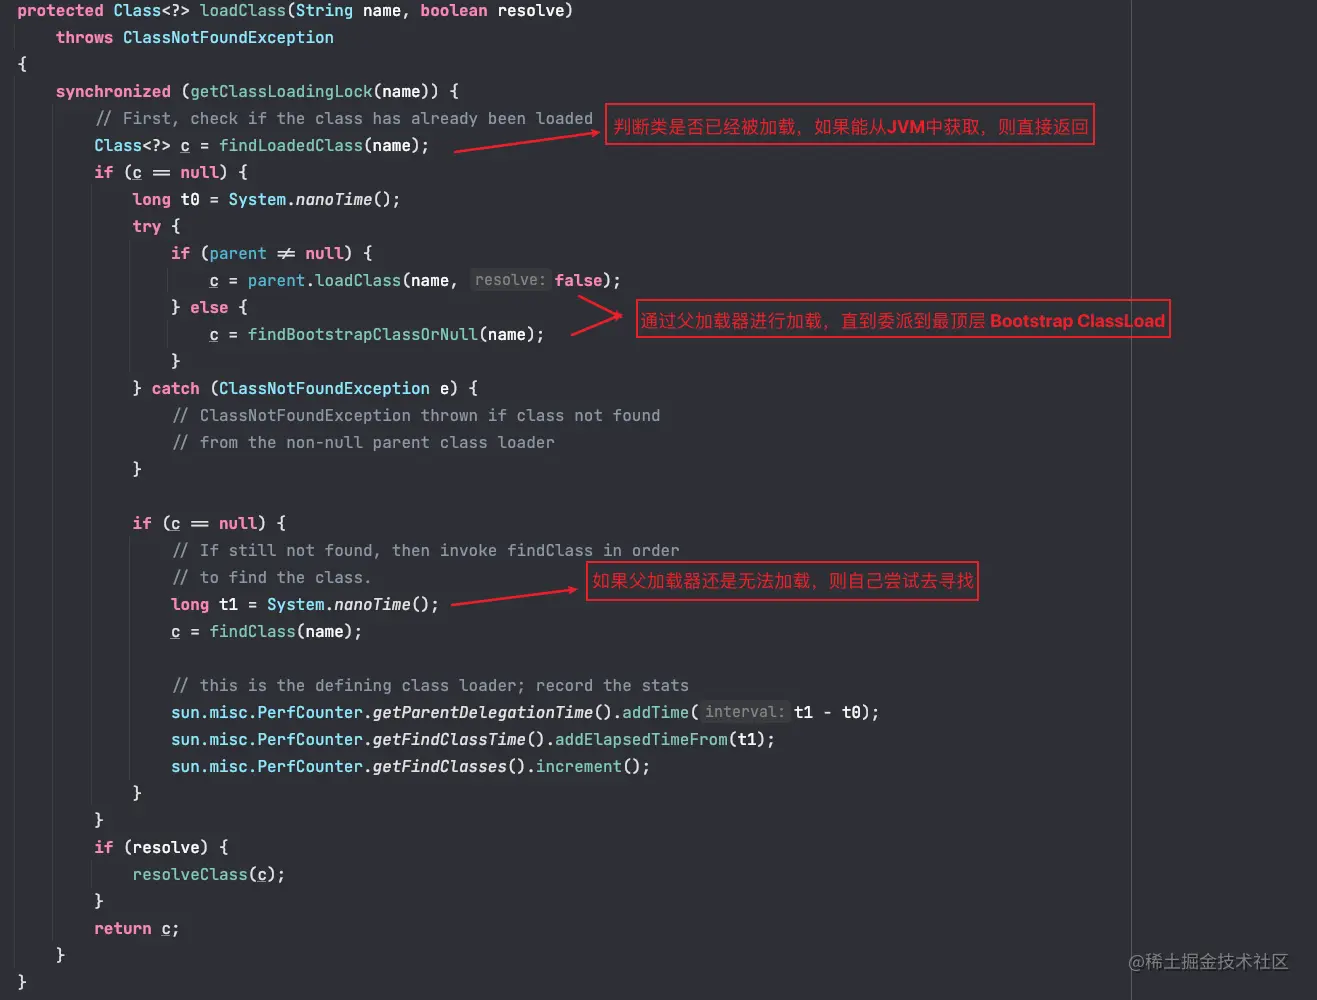
Task: Click the "increment" method call
Action: coord(579,767)
